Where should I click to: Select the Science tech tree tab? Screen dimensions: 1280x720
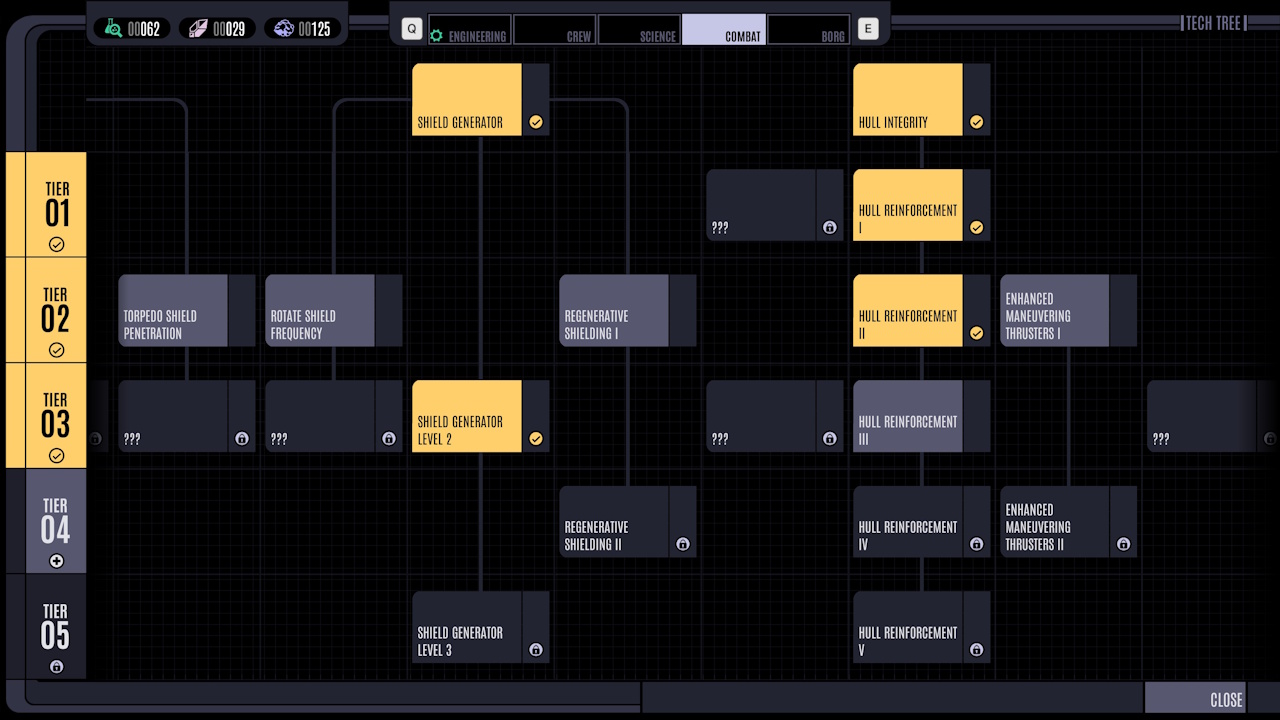point(639,34)
